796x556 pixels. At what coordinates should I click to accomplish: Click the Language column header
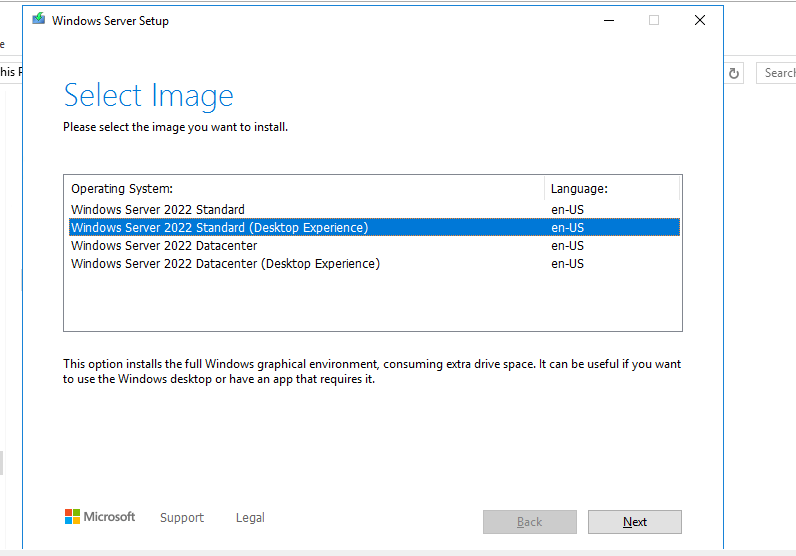point(579,188)
